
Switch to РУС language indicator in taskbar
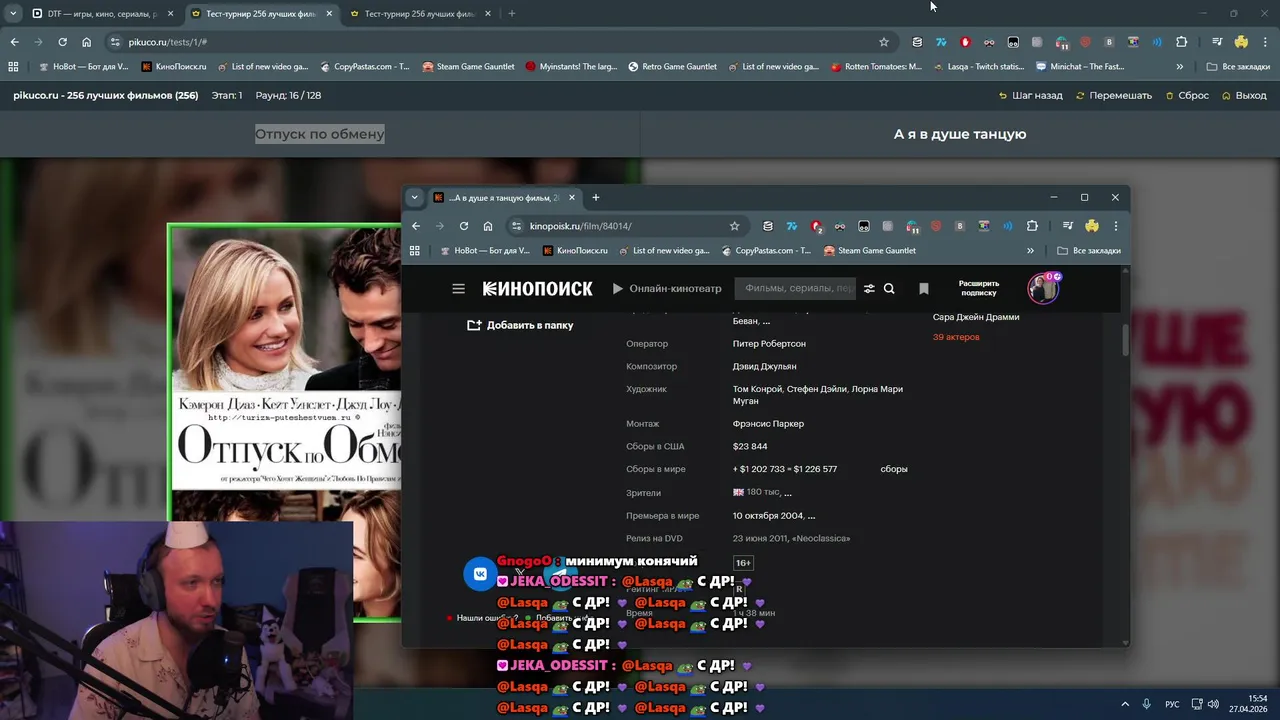1172,704
